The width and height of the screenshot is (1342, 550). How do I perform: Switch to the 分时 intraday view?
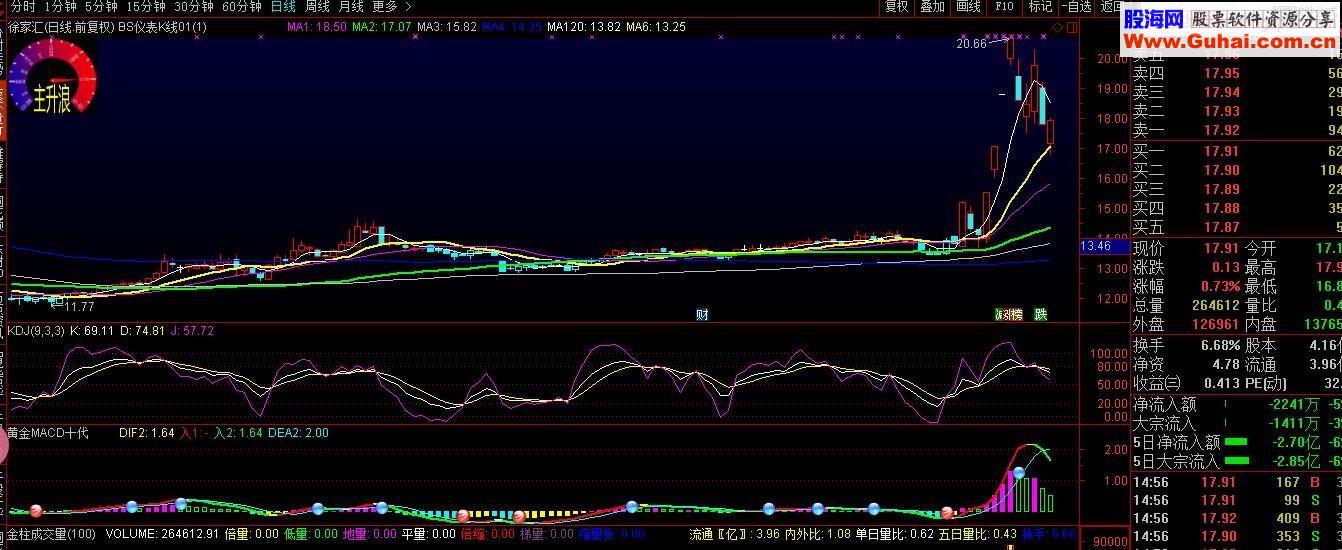pos(22,6)
